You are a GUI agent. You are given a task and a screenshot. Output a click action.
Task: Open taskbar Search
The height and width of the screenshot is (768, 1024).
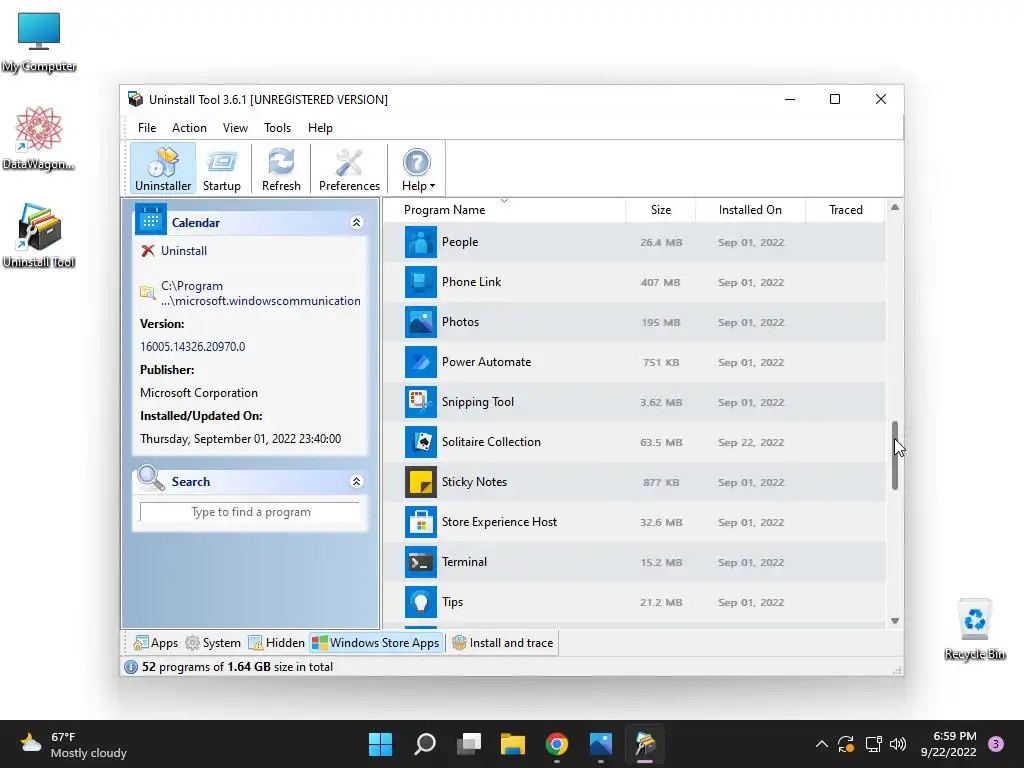[424, 744]
